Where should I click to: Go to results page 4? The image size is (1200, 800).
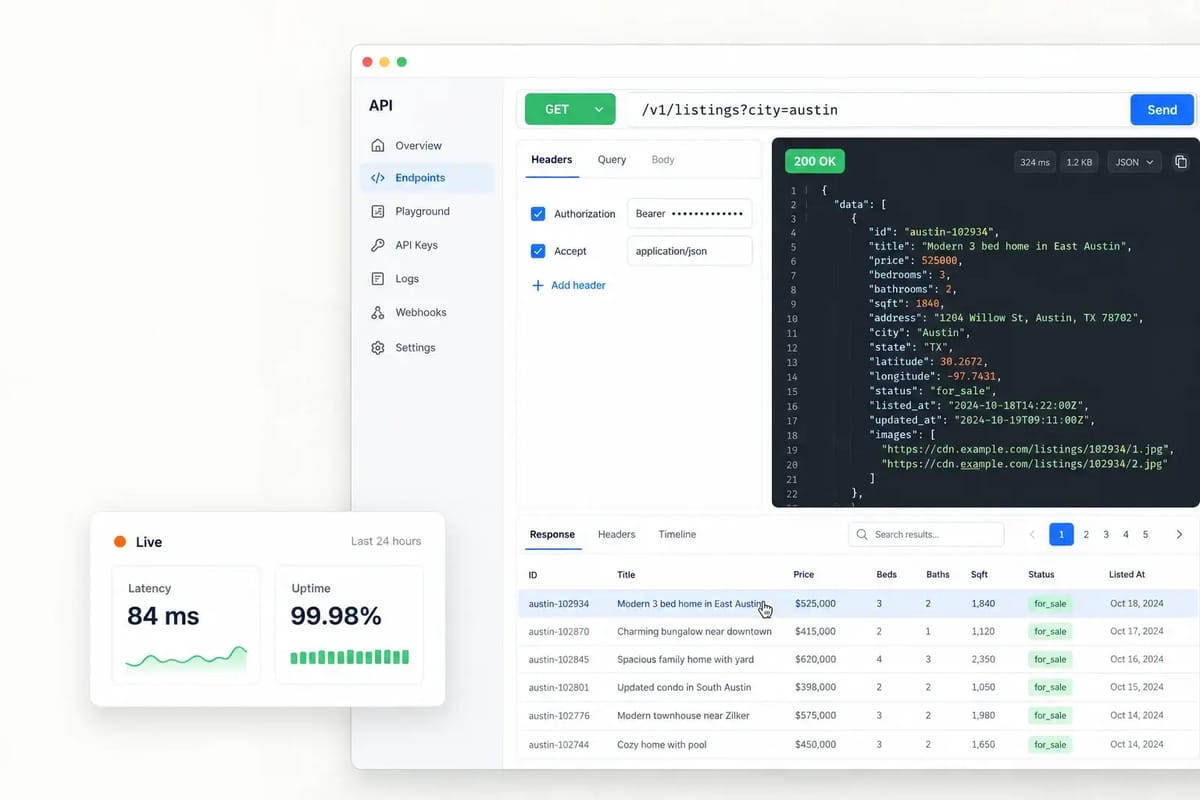(x=1126, y=534)
